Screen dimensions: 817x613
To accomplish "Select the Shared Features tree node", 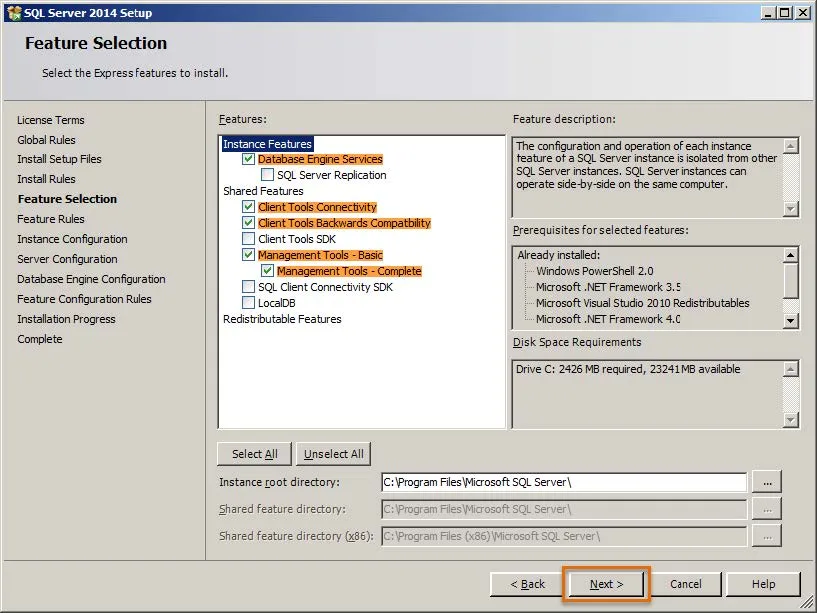I will [263, 191].
